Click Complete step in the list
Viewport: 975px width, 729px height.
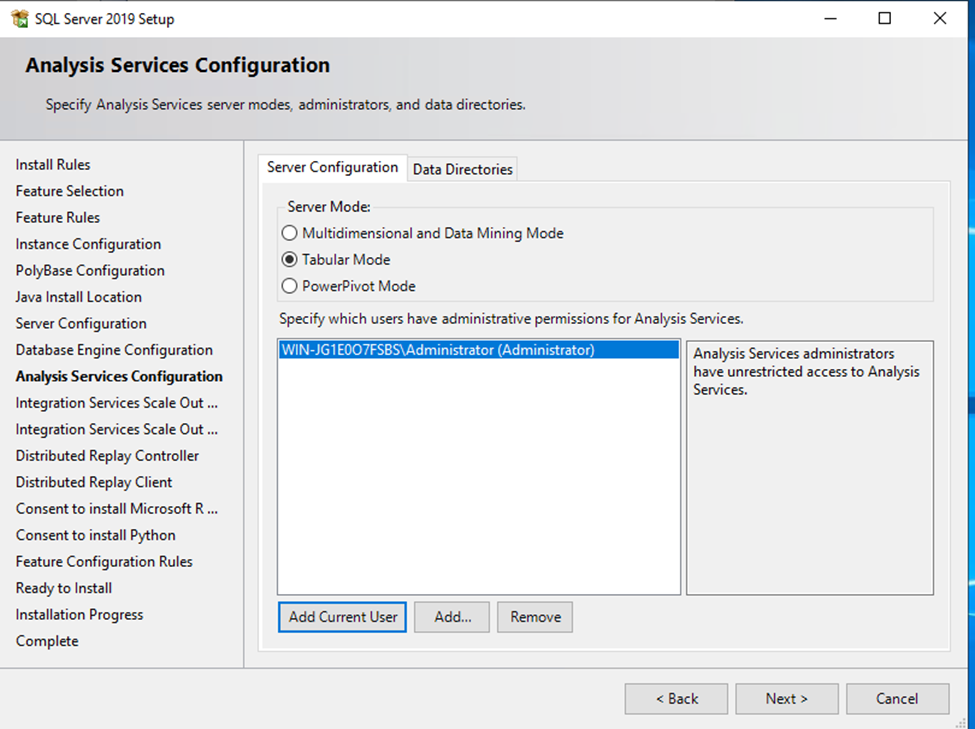[x=47, y=641]
